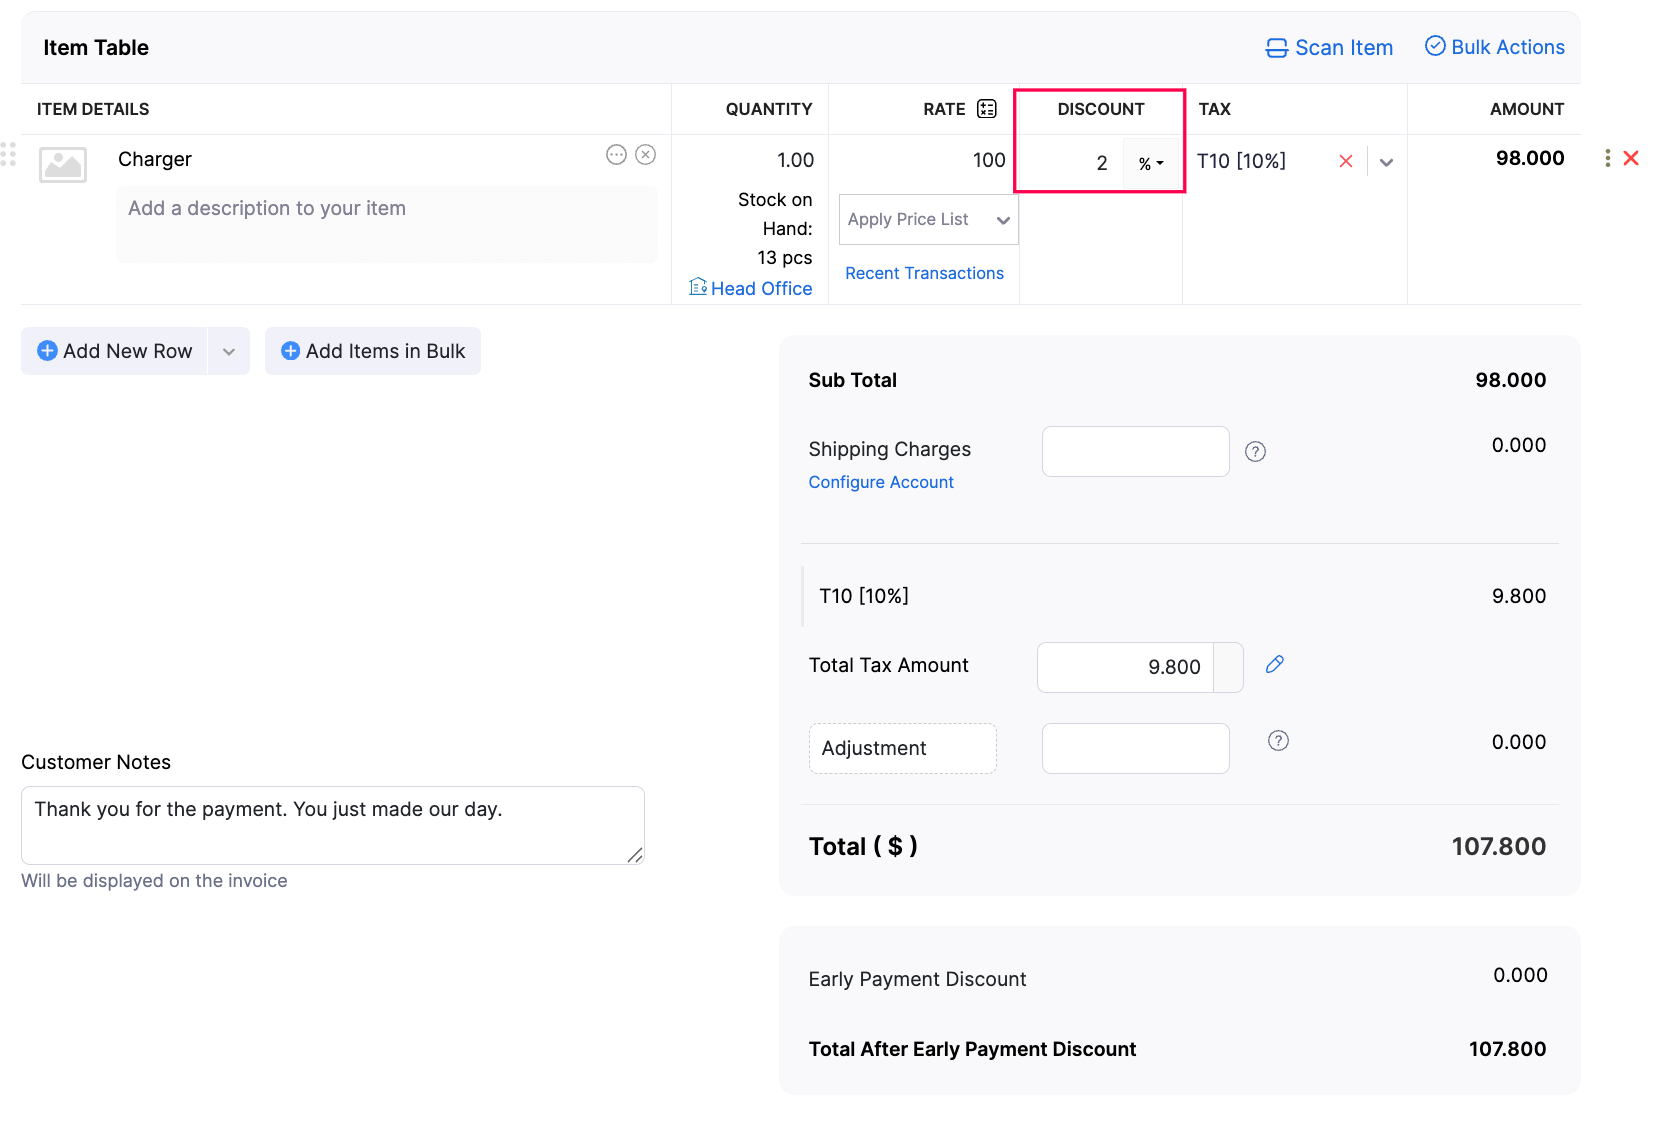Open the calculator icon beside Rate header

pyautogui.click(x=985, y=108)
